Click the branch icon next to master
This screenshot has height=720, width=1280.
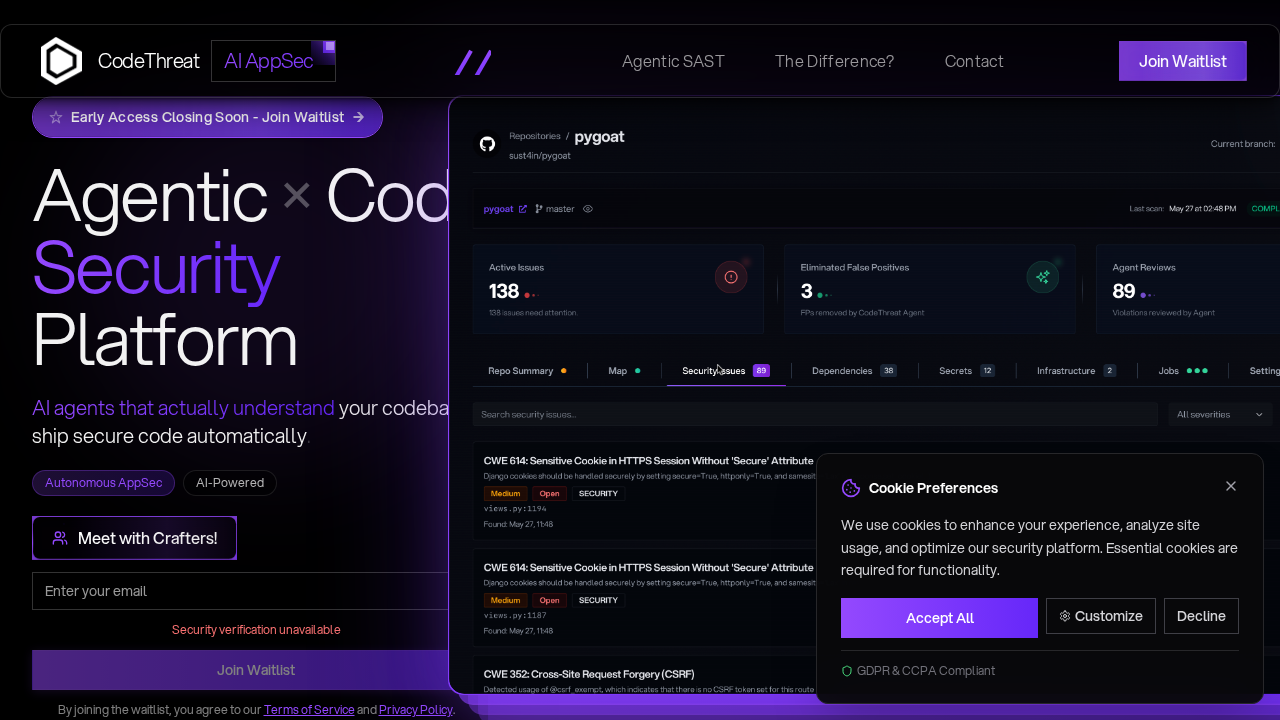537,208
